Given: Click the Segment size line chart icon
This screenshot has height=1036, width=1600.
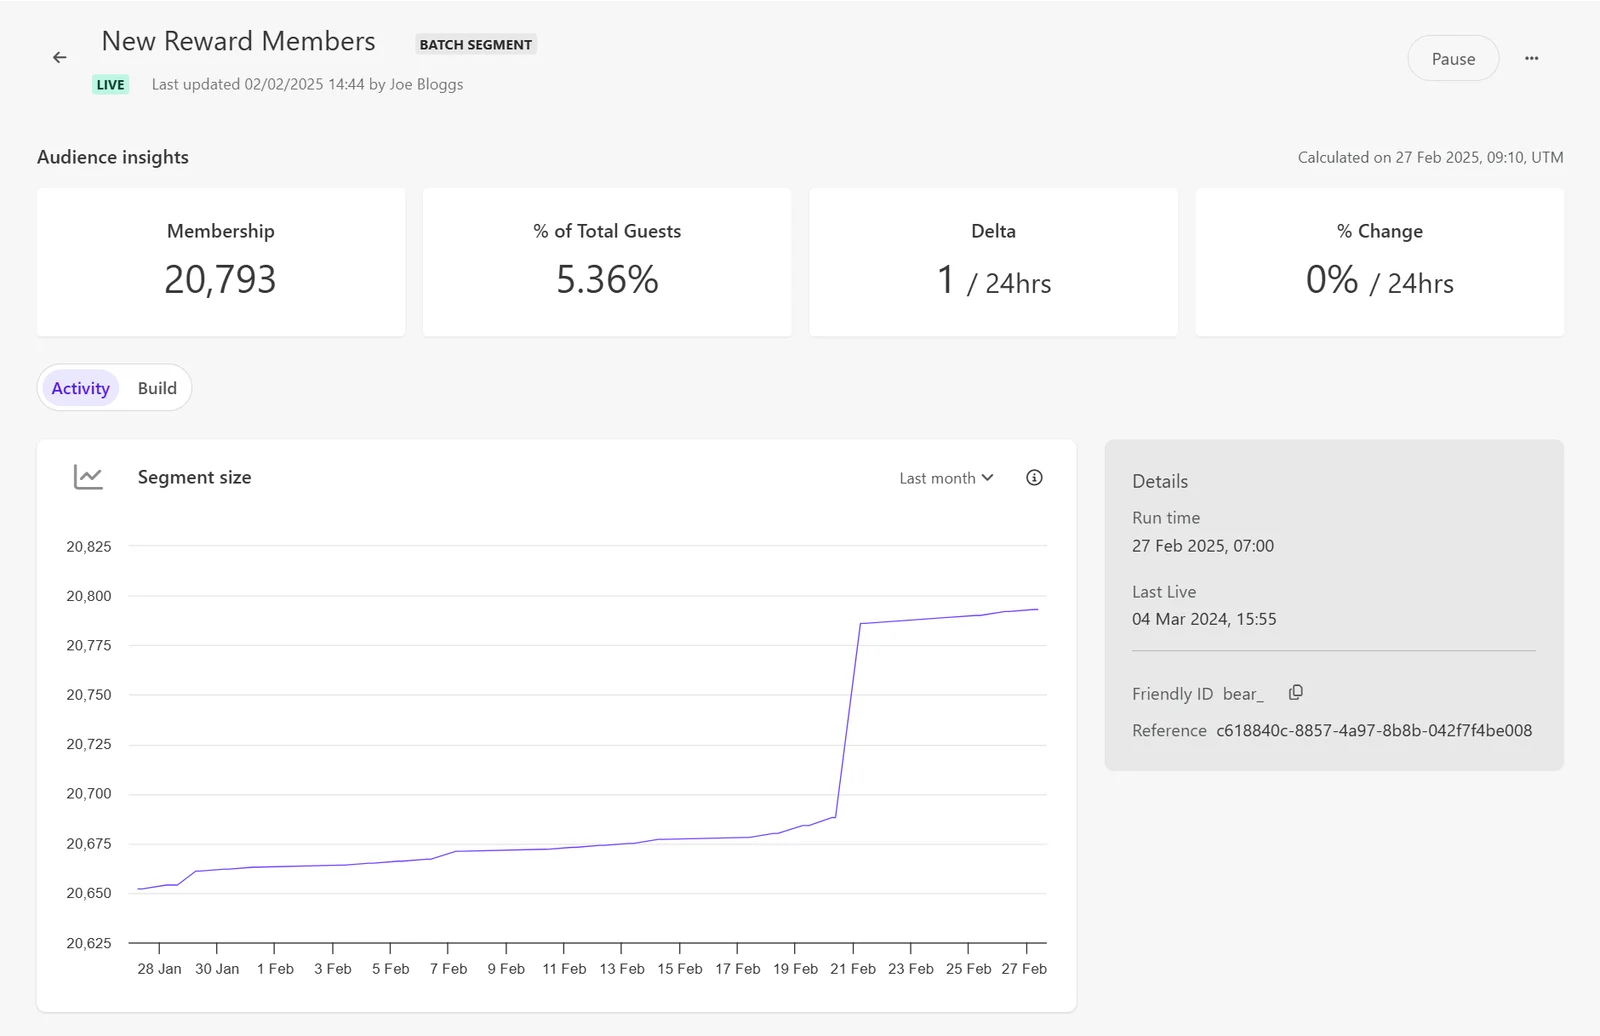Looking at the screenshot, I should [x=88, y=477].
